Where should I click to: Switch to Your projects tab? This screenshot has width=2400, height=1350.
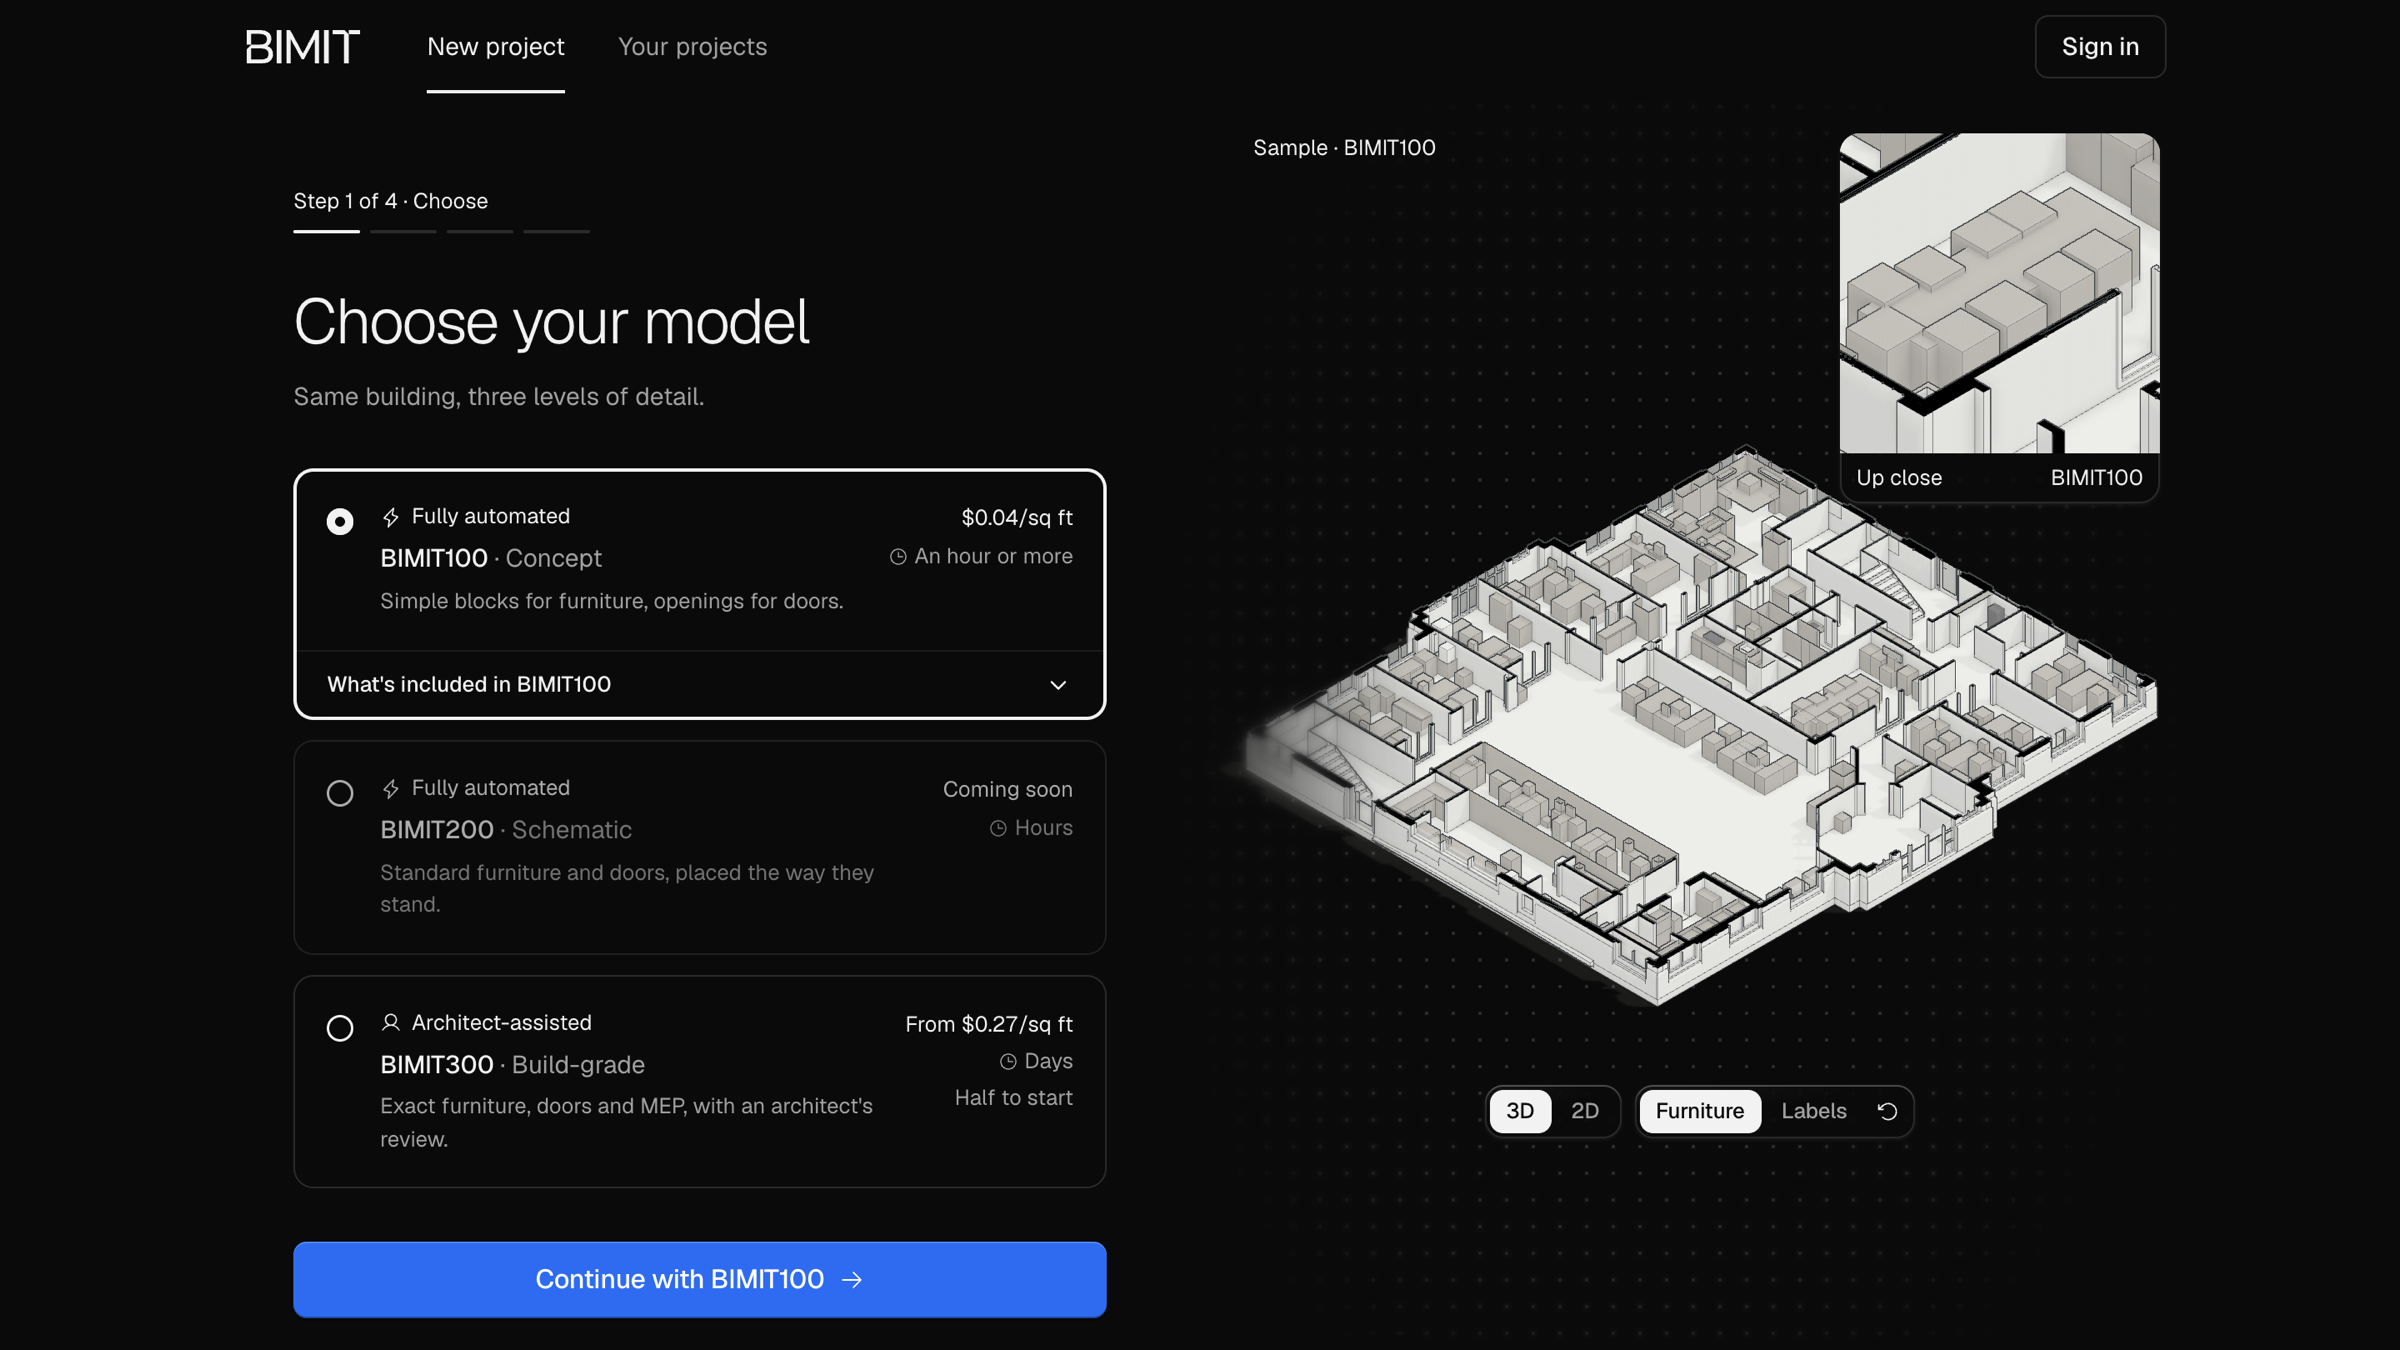coord(692,47)
